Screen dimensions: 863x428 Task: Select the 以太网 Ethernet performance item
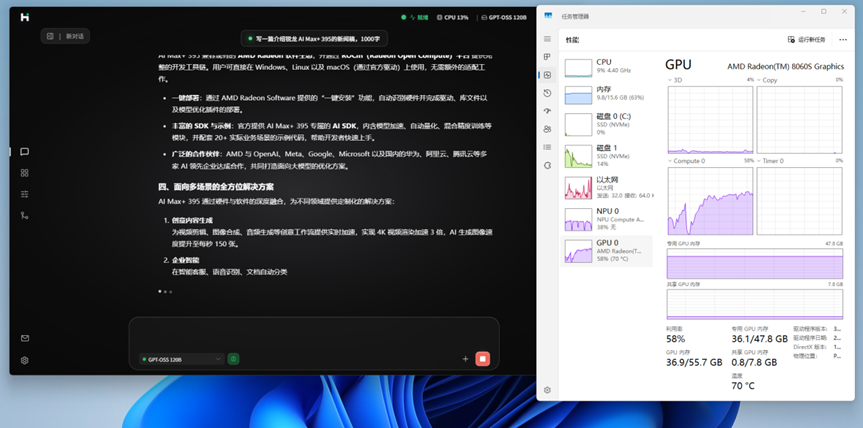pyautogui.click(x=607, y=188)
